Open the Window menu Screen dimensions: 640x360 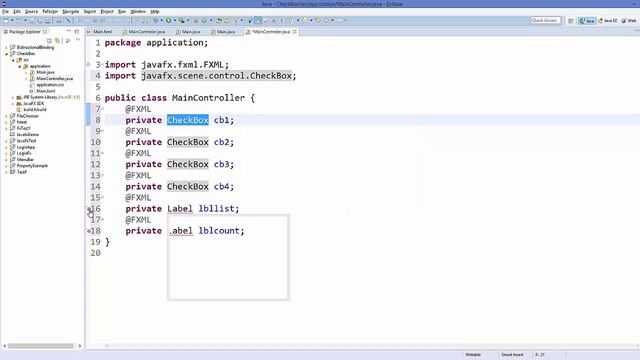[x=138, y=11]
